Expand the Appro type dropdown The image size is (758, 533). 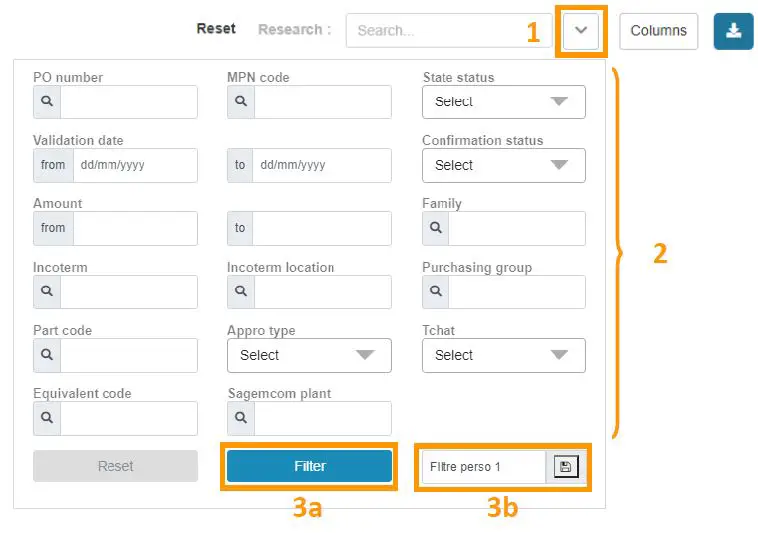(x=309, y=355)
